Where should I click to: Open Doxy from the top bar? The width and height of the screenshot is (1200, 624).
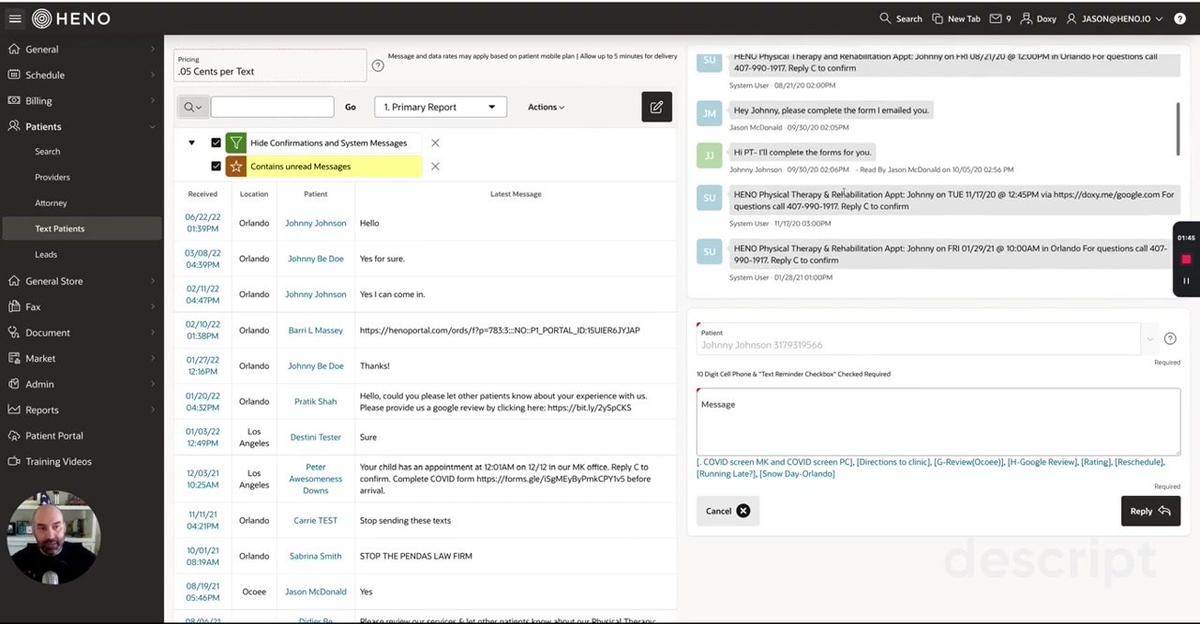point(1038,18)
